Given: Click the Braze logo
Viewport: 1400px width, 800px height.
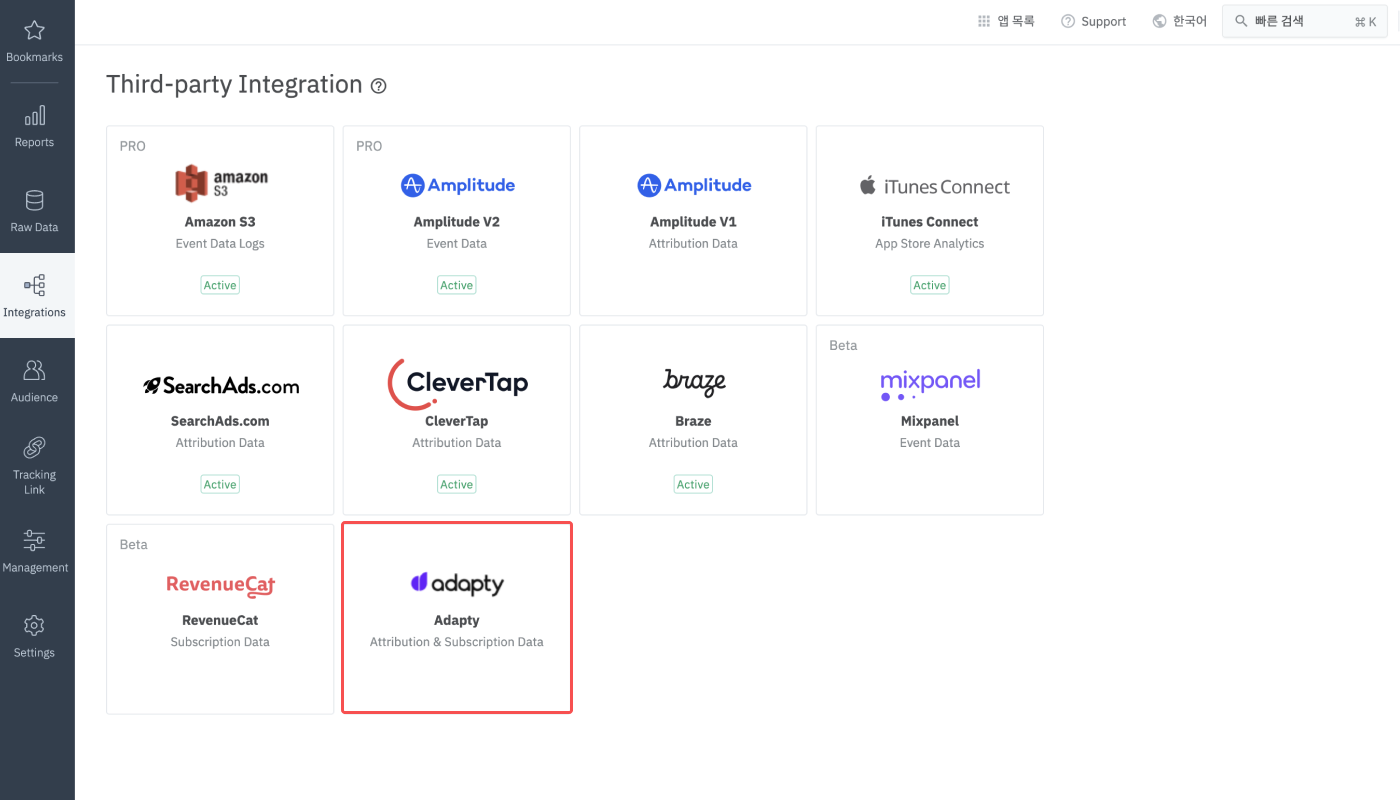Looking at the screenshot, I should [x=694, y=382].
